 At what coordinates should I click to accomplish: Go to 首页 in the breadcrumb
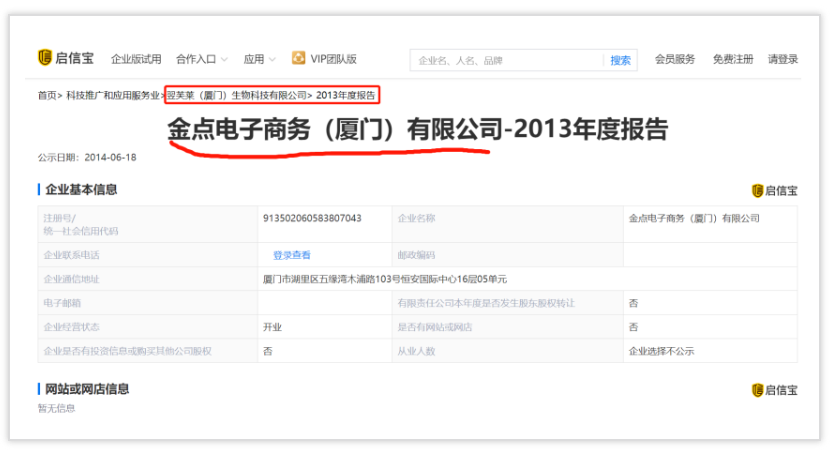click(47, 95)
